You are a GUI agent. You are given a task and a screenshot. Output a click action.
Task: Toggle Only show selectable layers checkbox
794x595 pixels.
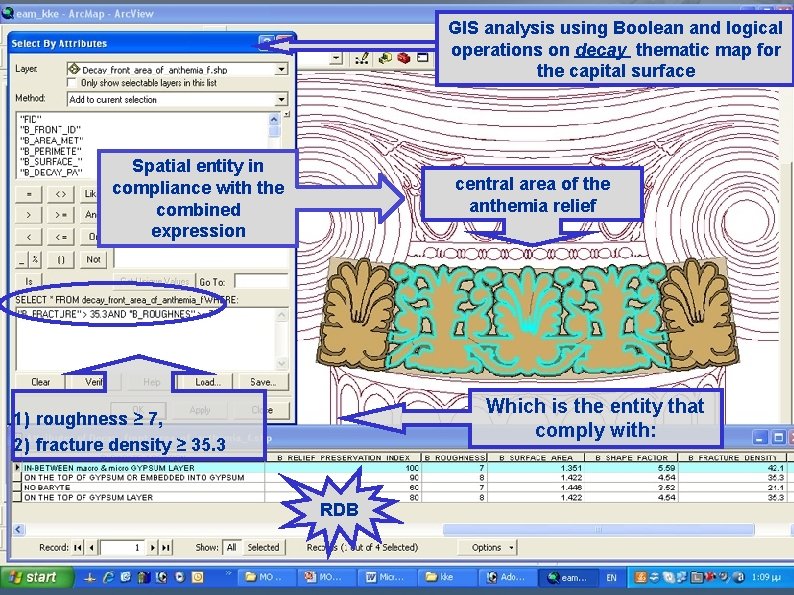71,83
